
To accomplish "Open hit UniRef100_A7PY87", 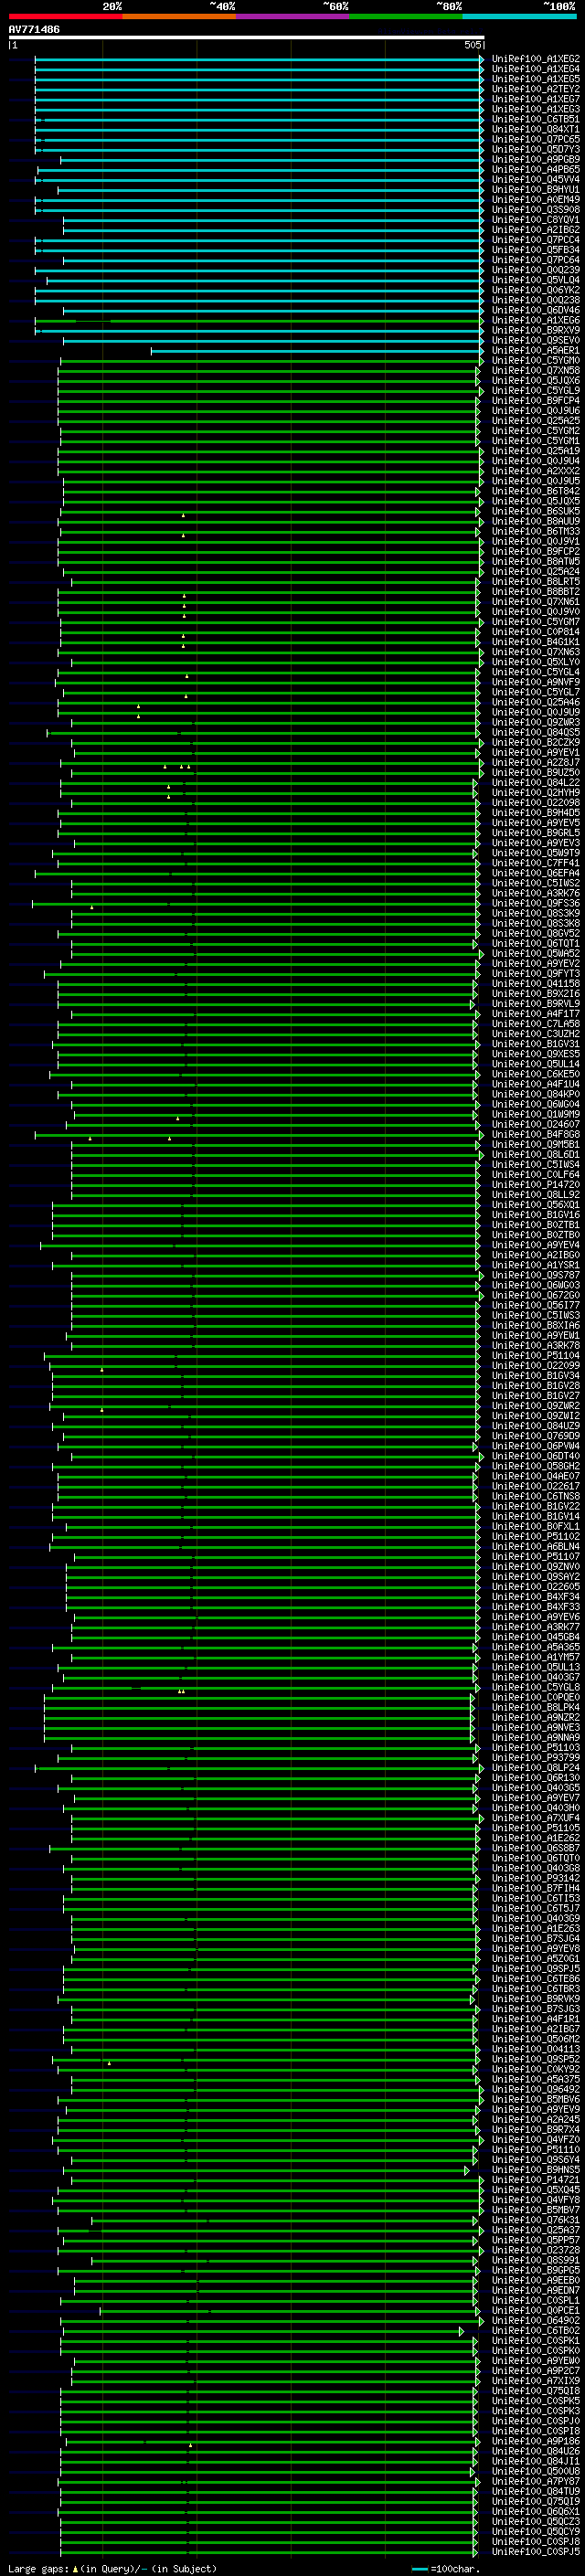I will (x=536, y=2481).
